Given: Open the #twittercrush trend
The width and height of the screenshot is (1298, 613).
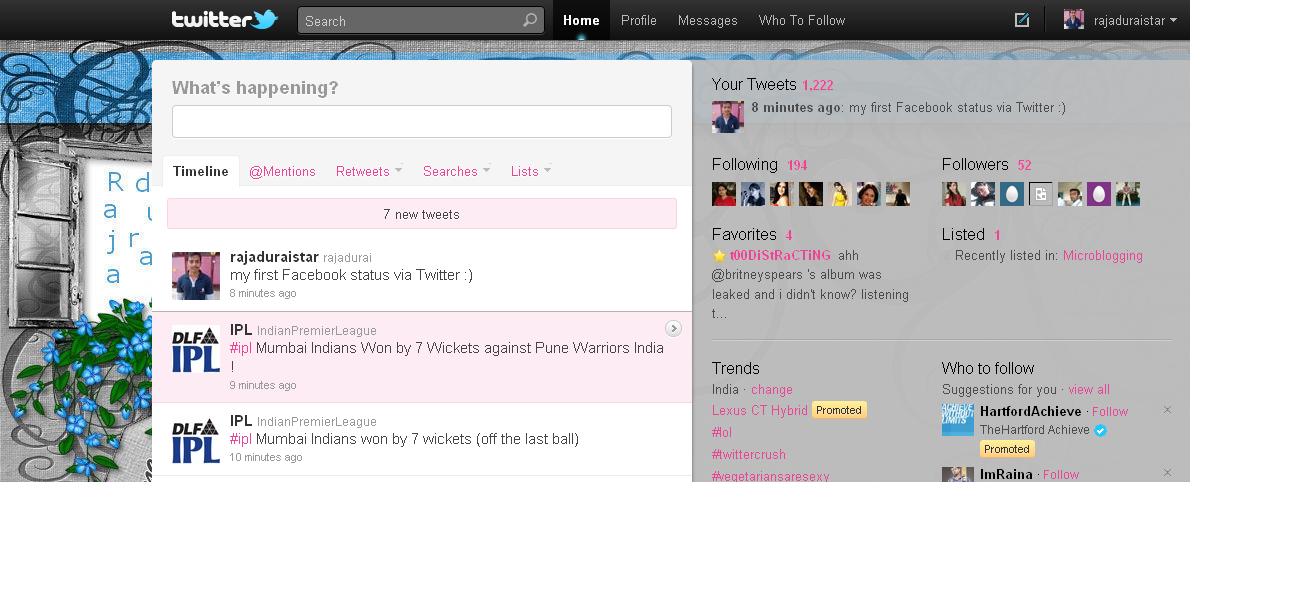Looking at the screenshot, I should [x=748, y=455].
